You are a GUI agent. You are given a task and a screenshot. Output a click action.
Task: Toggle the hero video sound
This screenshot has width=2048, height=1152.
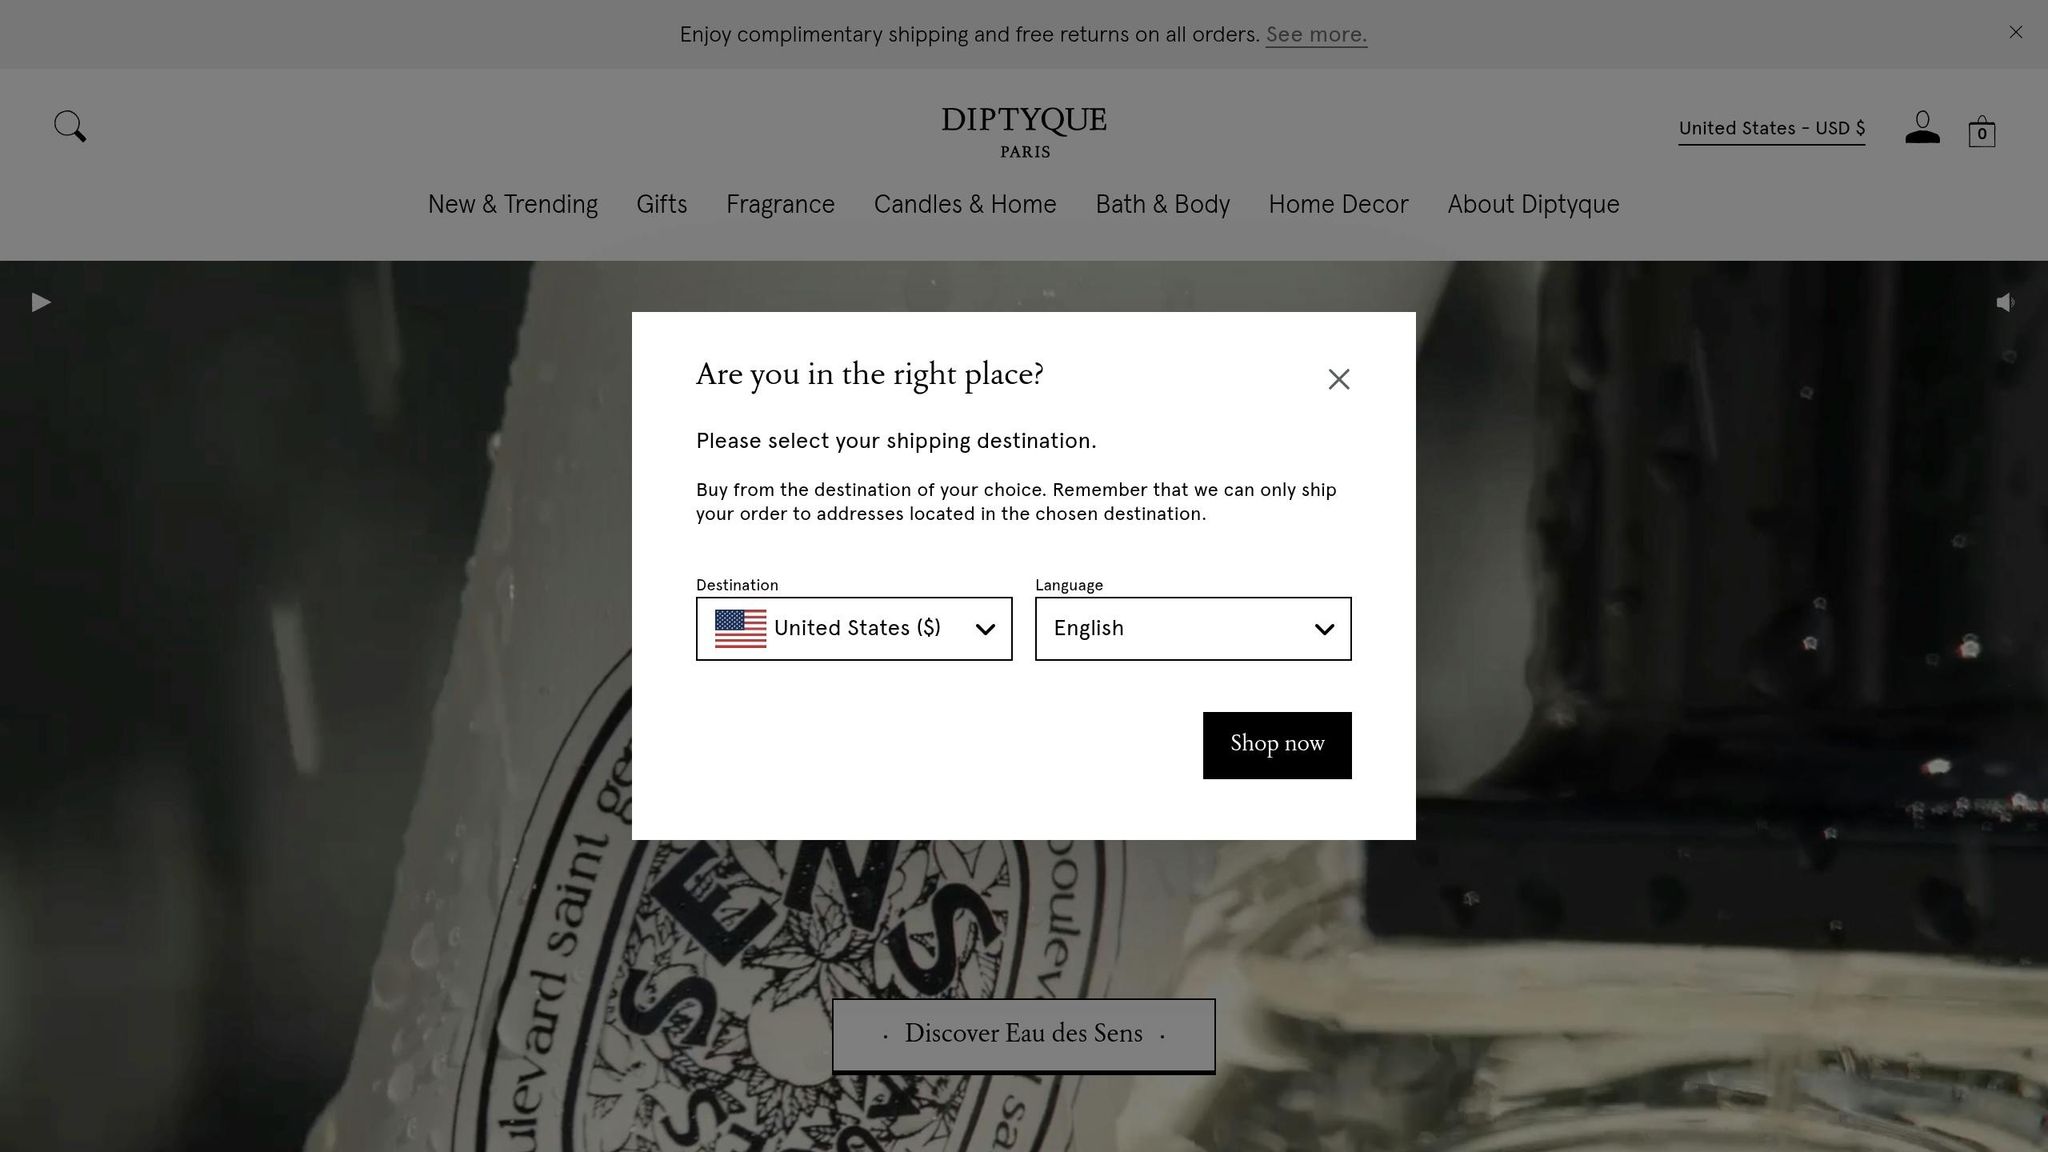click(2005, 302)
